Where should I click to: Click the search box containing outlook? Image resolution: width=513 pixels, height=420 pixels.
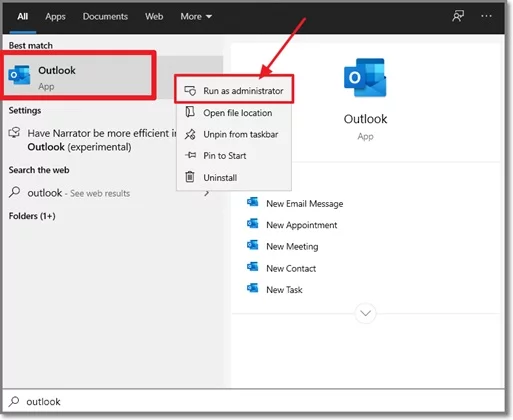pyautogui.click(x=253, y=401)
